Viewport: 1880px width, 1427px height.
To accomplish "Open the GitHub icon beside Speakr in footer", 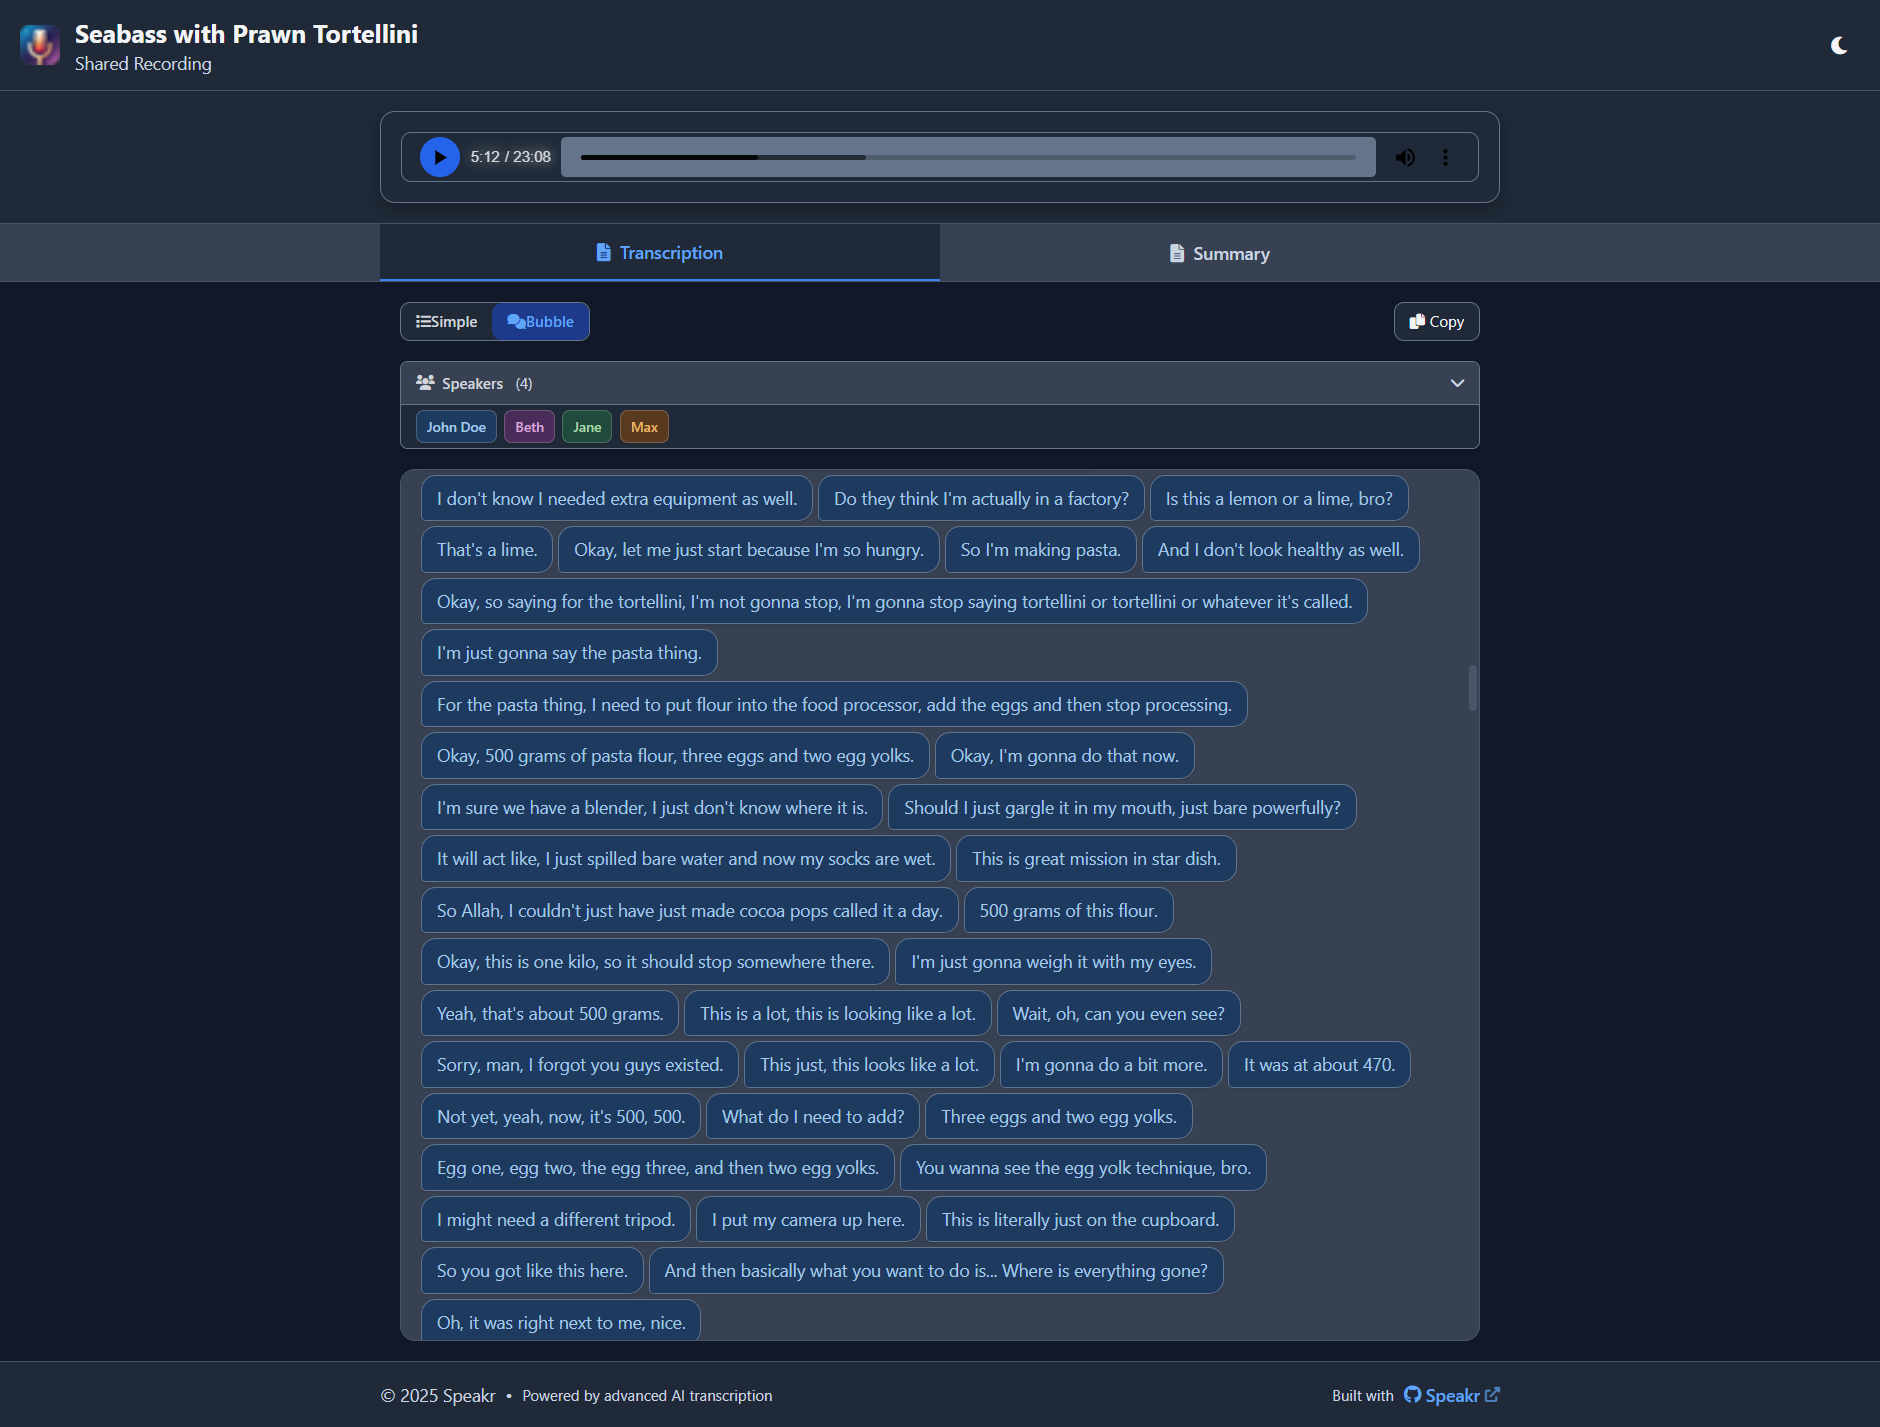I will (x=1411, y=1395).
